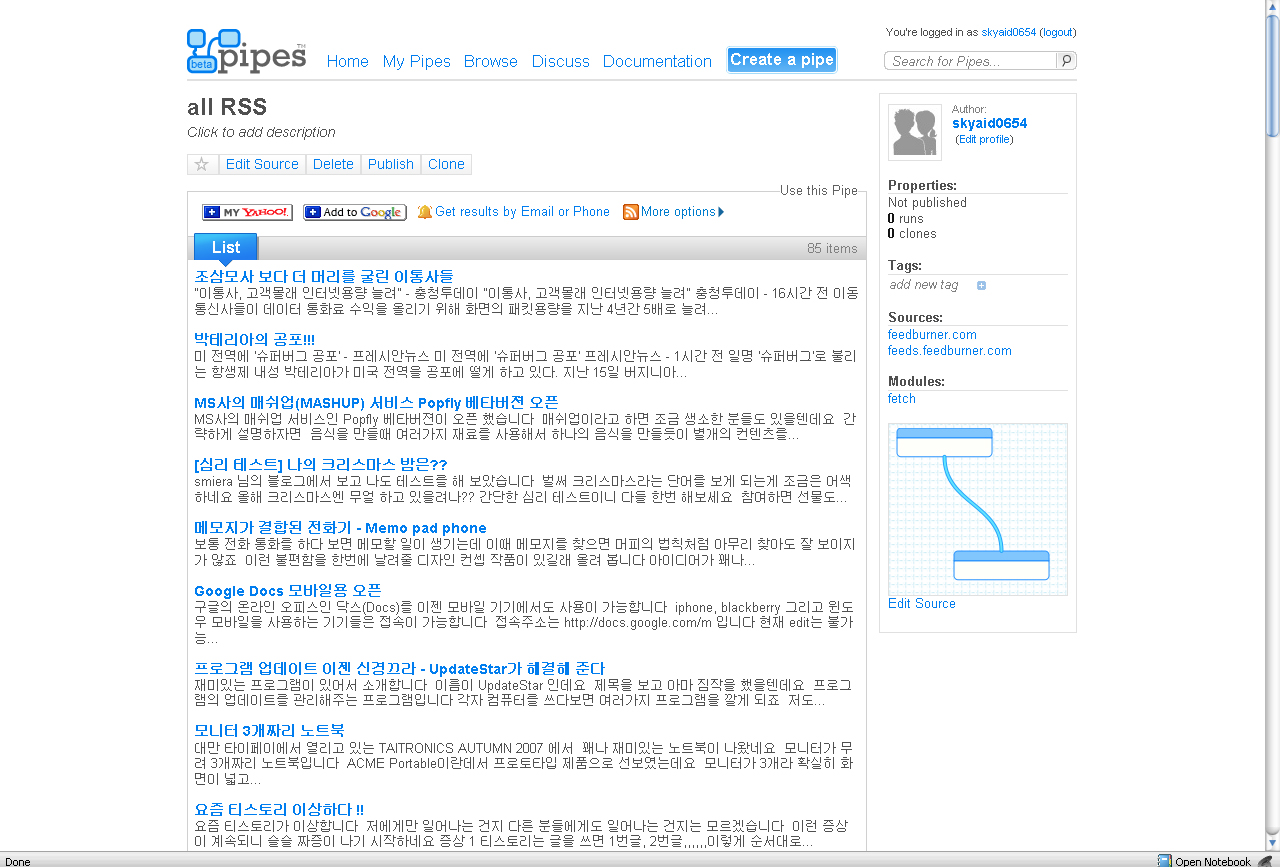Open the first article about 이통사들
Viewport: 1280px width, 867px height.
tap(324, 276)
